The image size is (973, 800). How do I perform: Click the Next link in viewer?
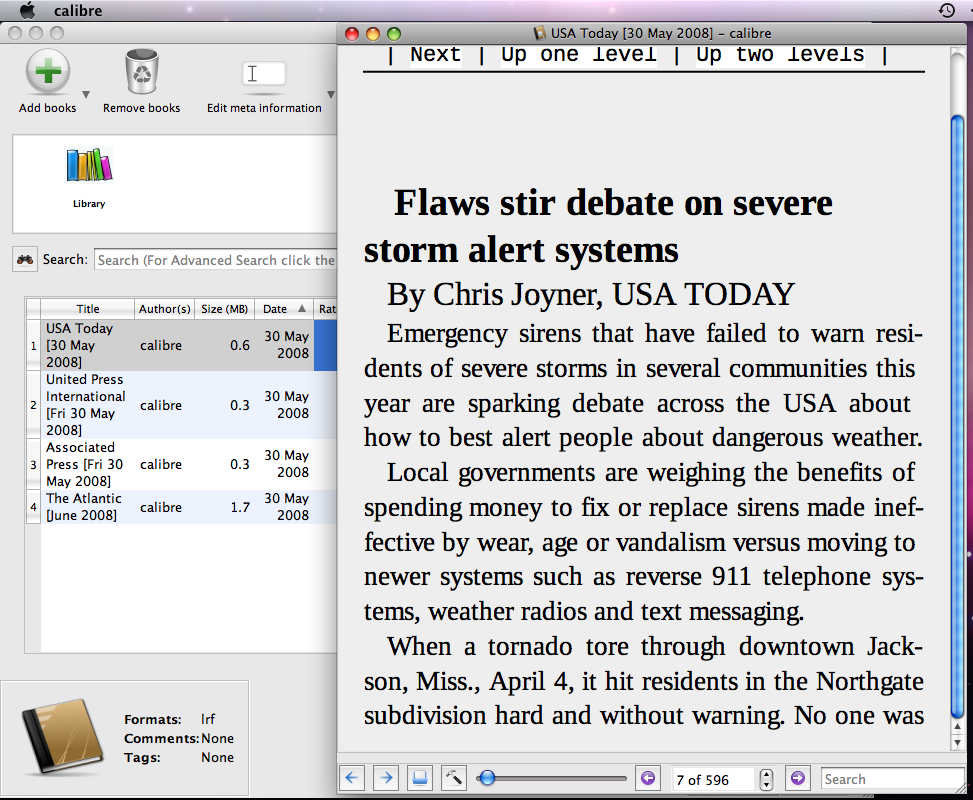(x=435, y=54)
